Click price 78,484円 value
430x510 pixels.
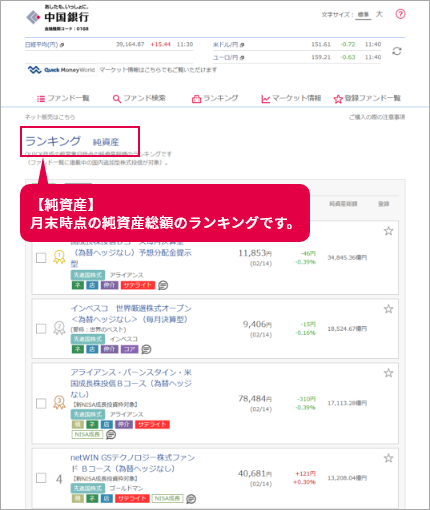point(255,399)
